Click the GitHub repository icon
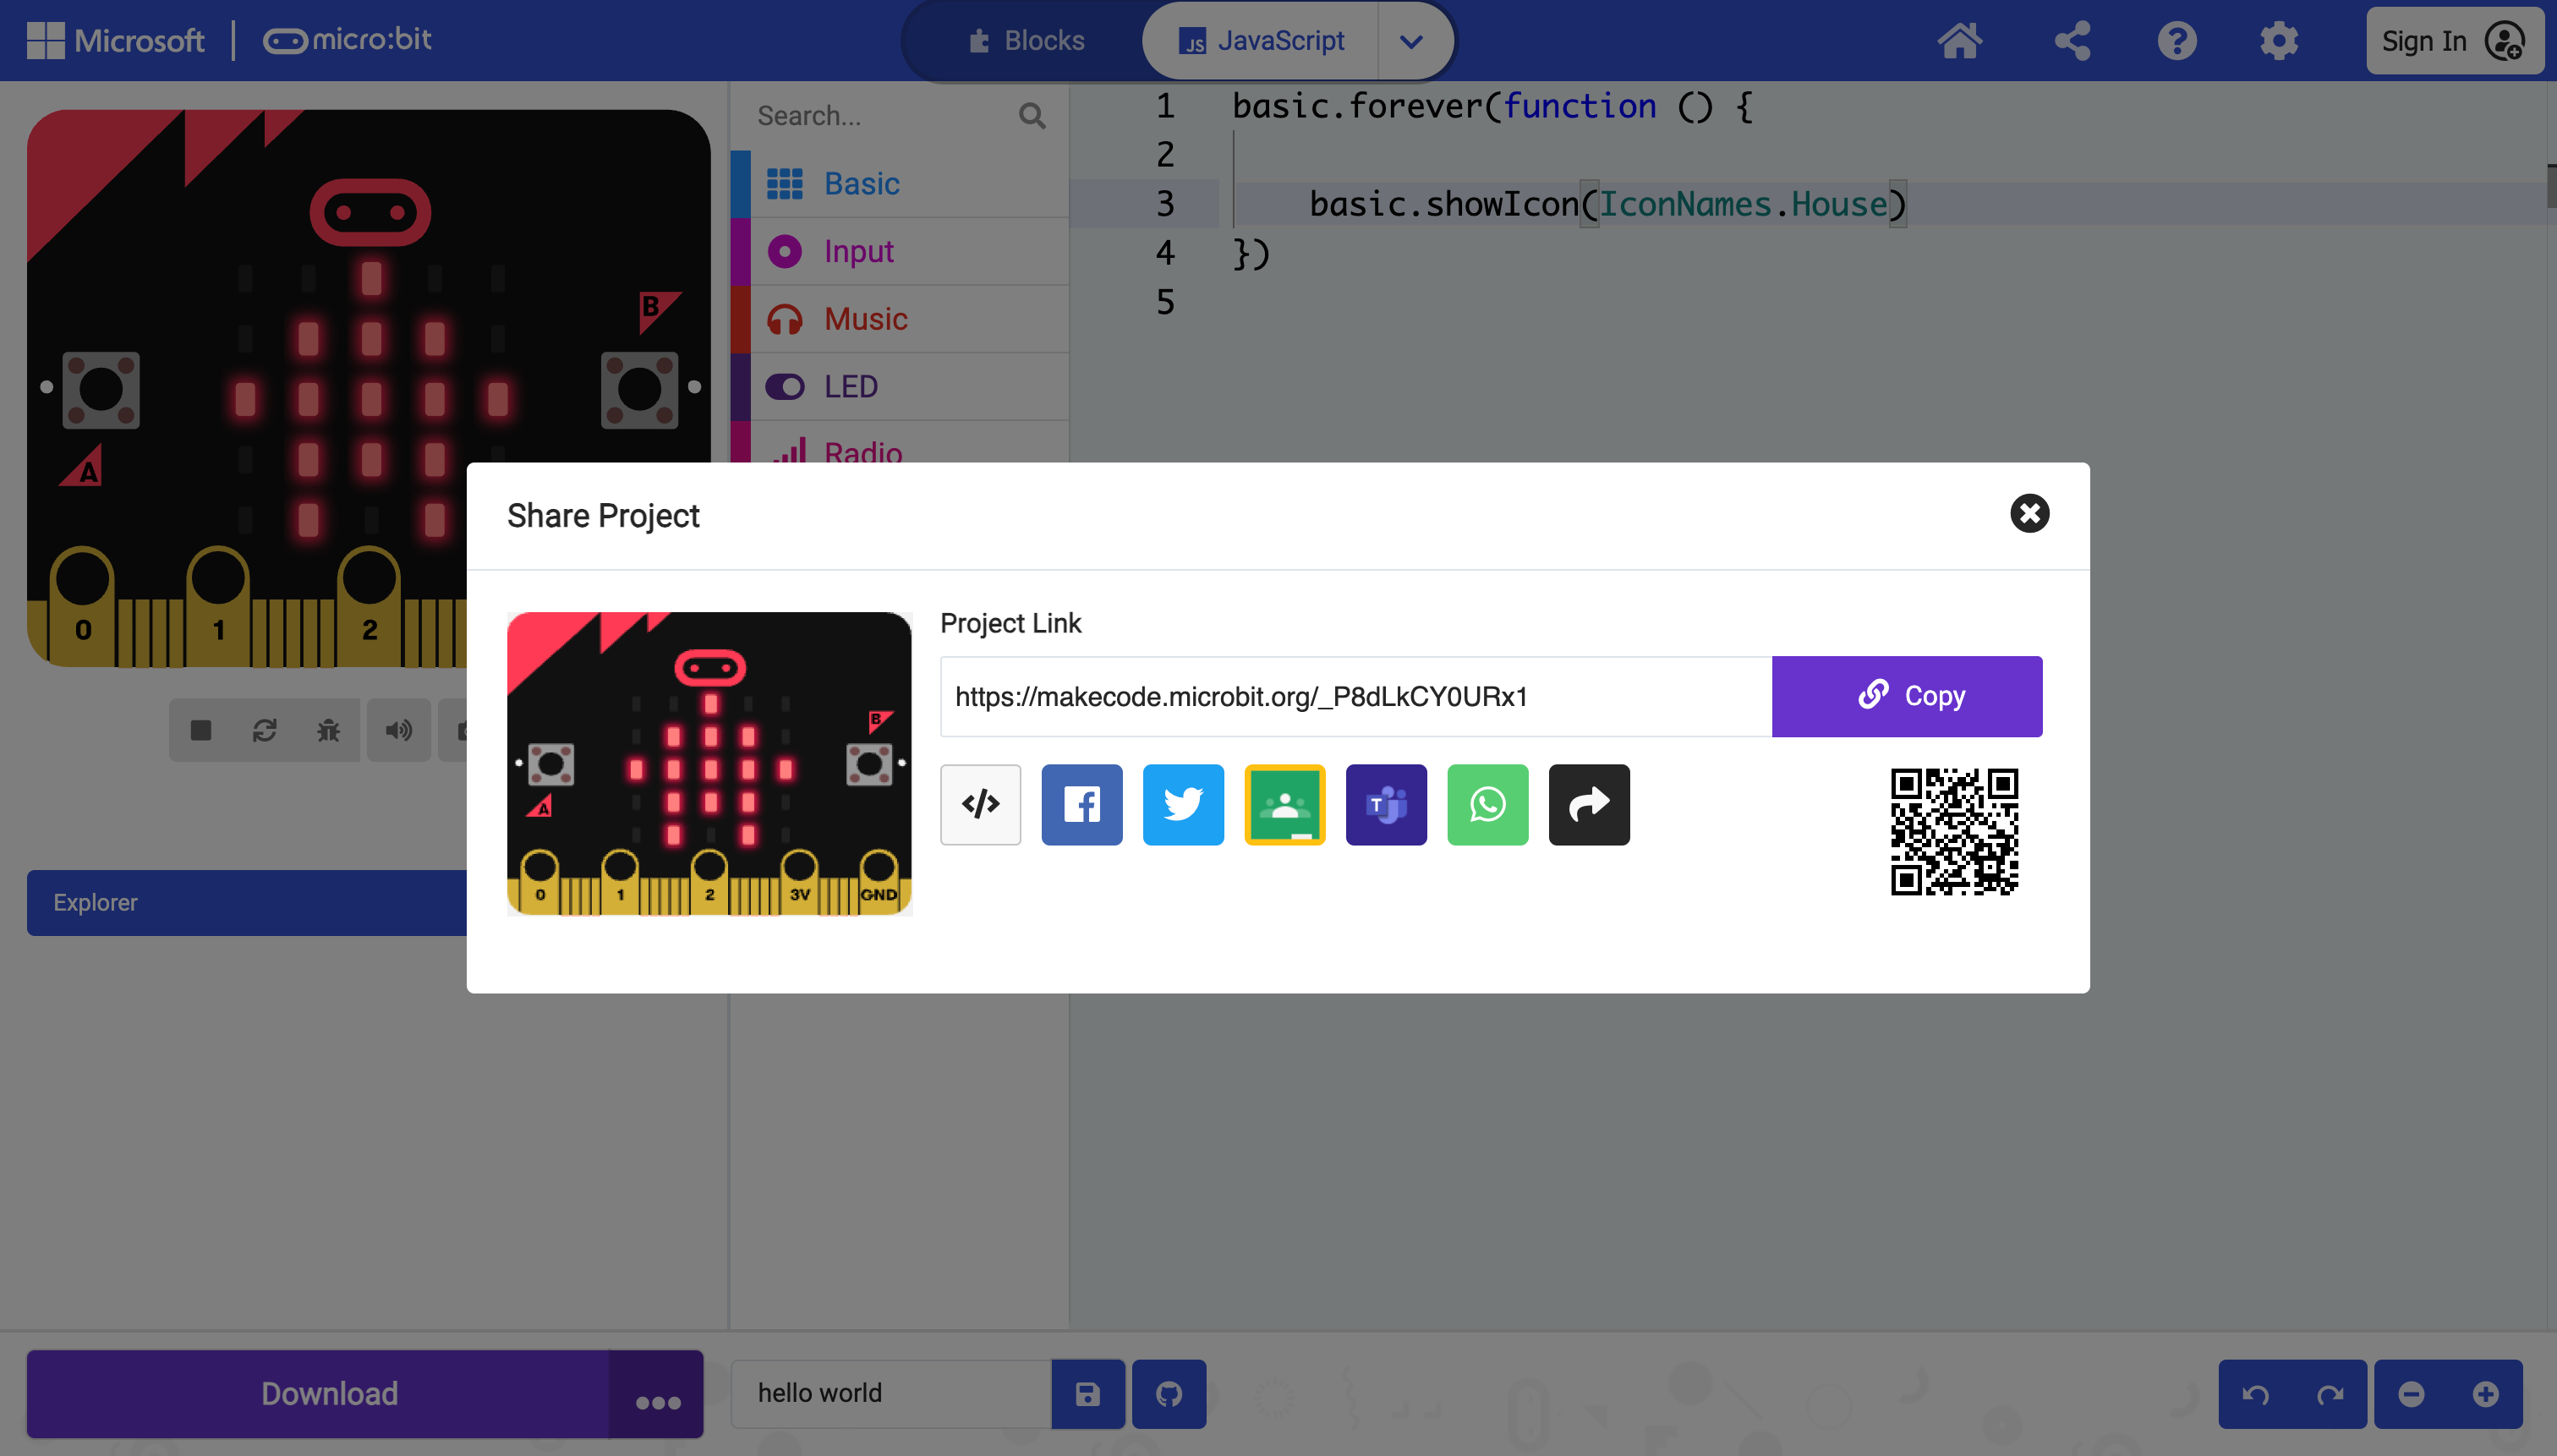The width and height of the screenshot is (2557, 1456). 1168,1393
